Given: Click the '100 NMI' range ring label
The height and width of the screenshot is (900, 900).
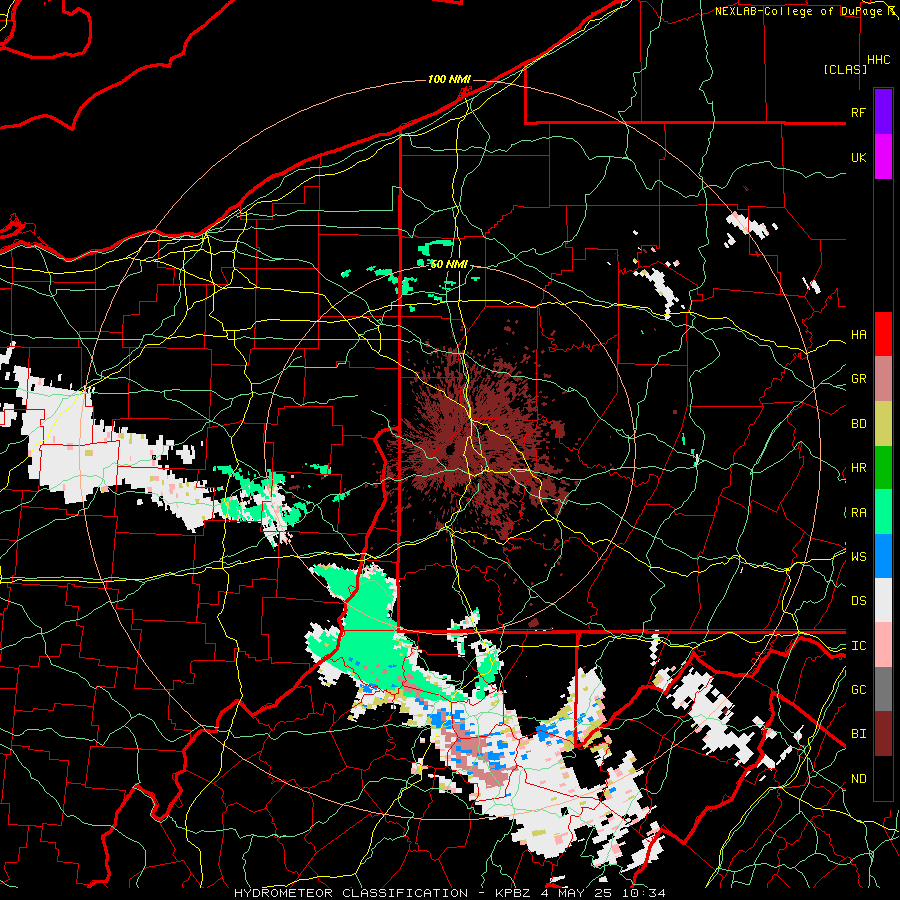Looking at the screenshot, I should [449, 79].
